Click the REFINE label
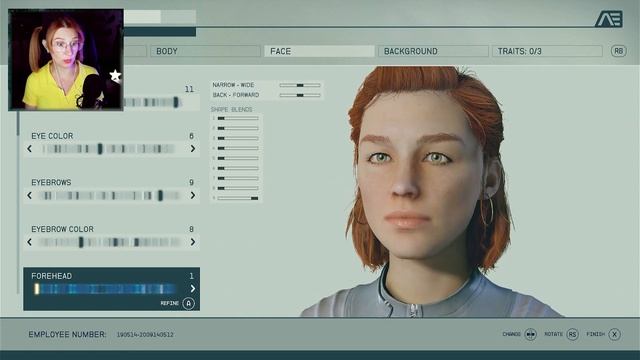This screenshot has height=360, width=640. coord(169,303)
